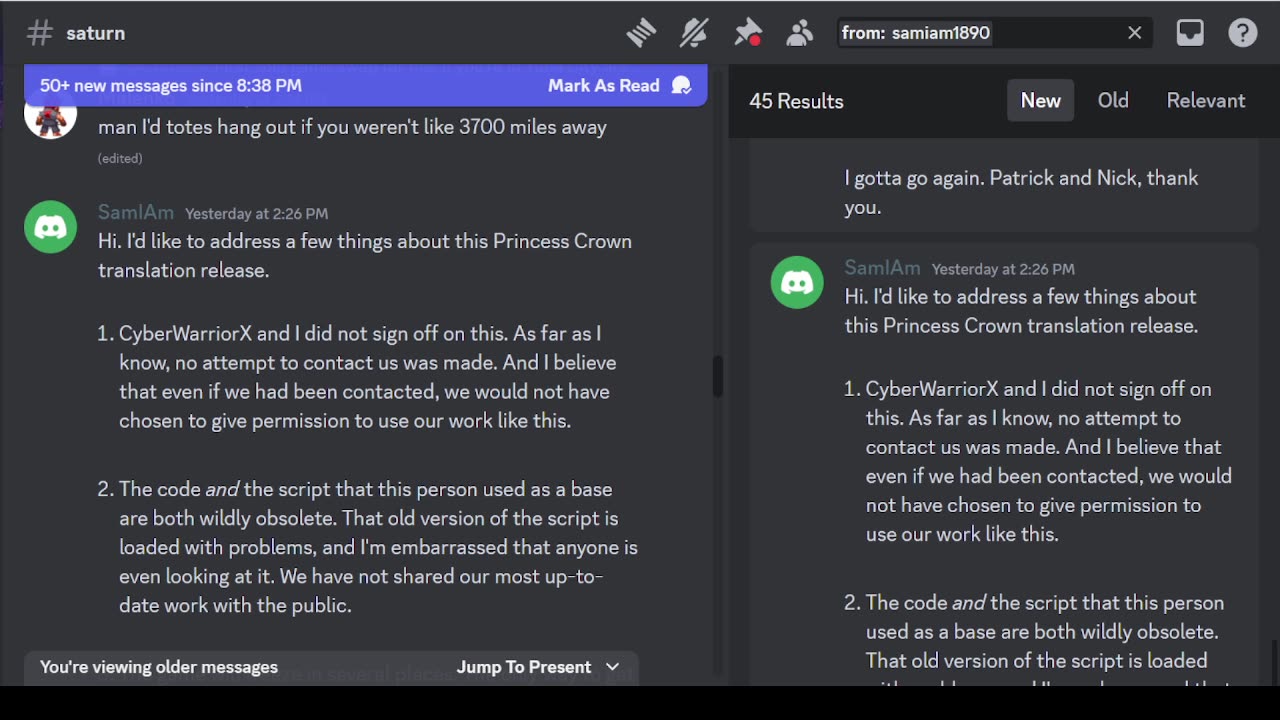Click the chat message scrollbar thumb

tap(717, 376)
